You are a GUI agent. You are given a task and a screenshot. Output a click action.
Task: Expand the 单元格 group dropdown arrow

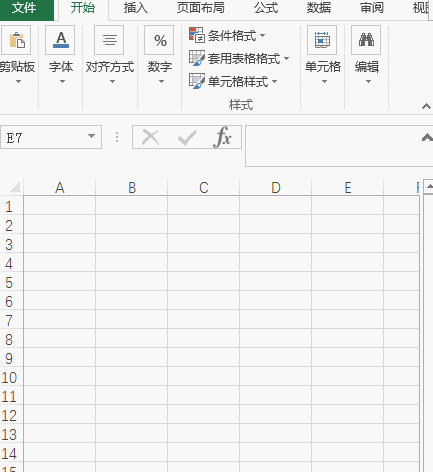324,82
